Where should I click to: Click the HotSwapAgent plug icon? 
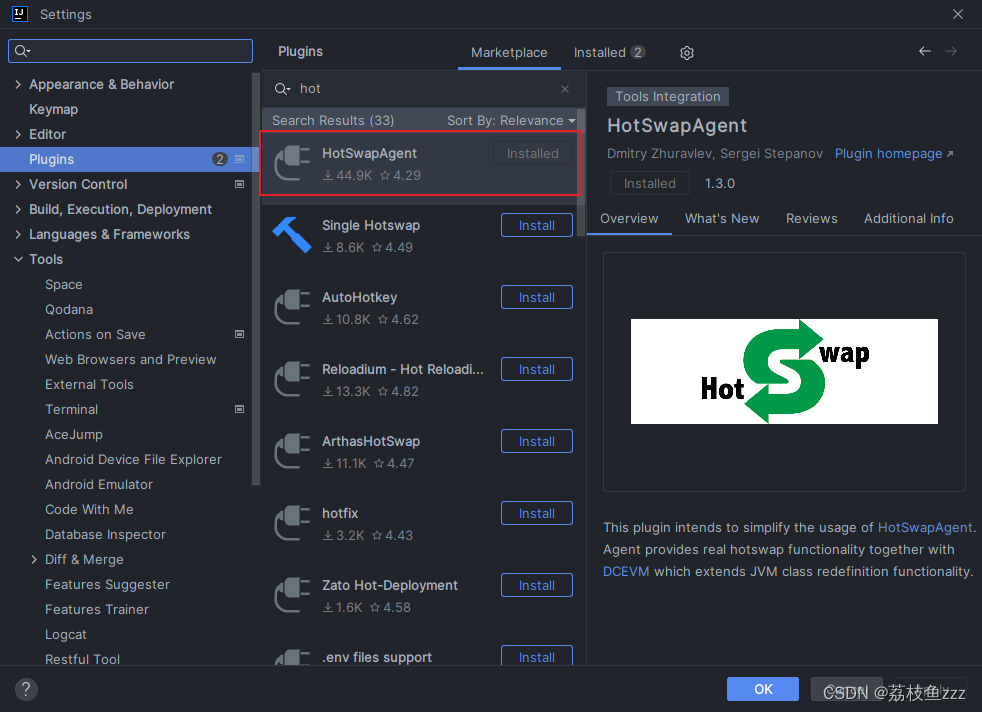(292, 163)
